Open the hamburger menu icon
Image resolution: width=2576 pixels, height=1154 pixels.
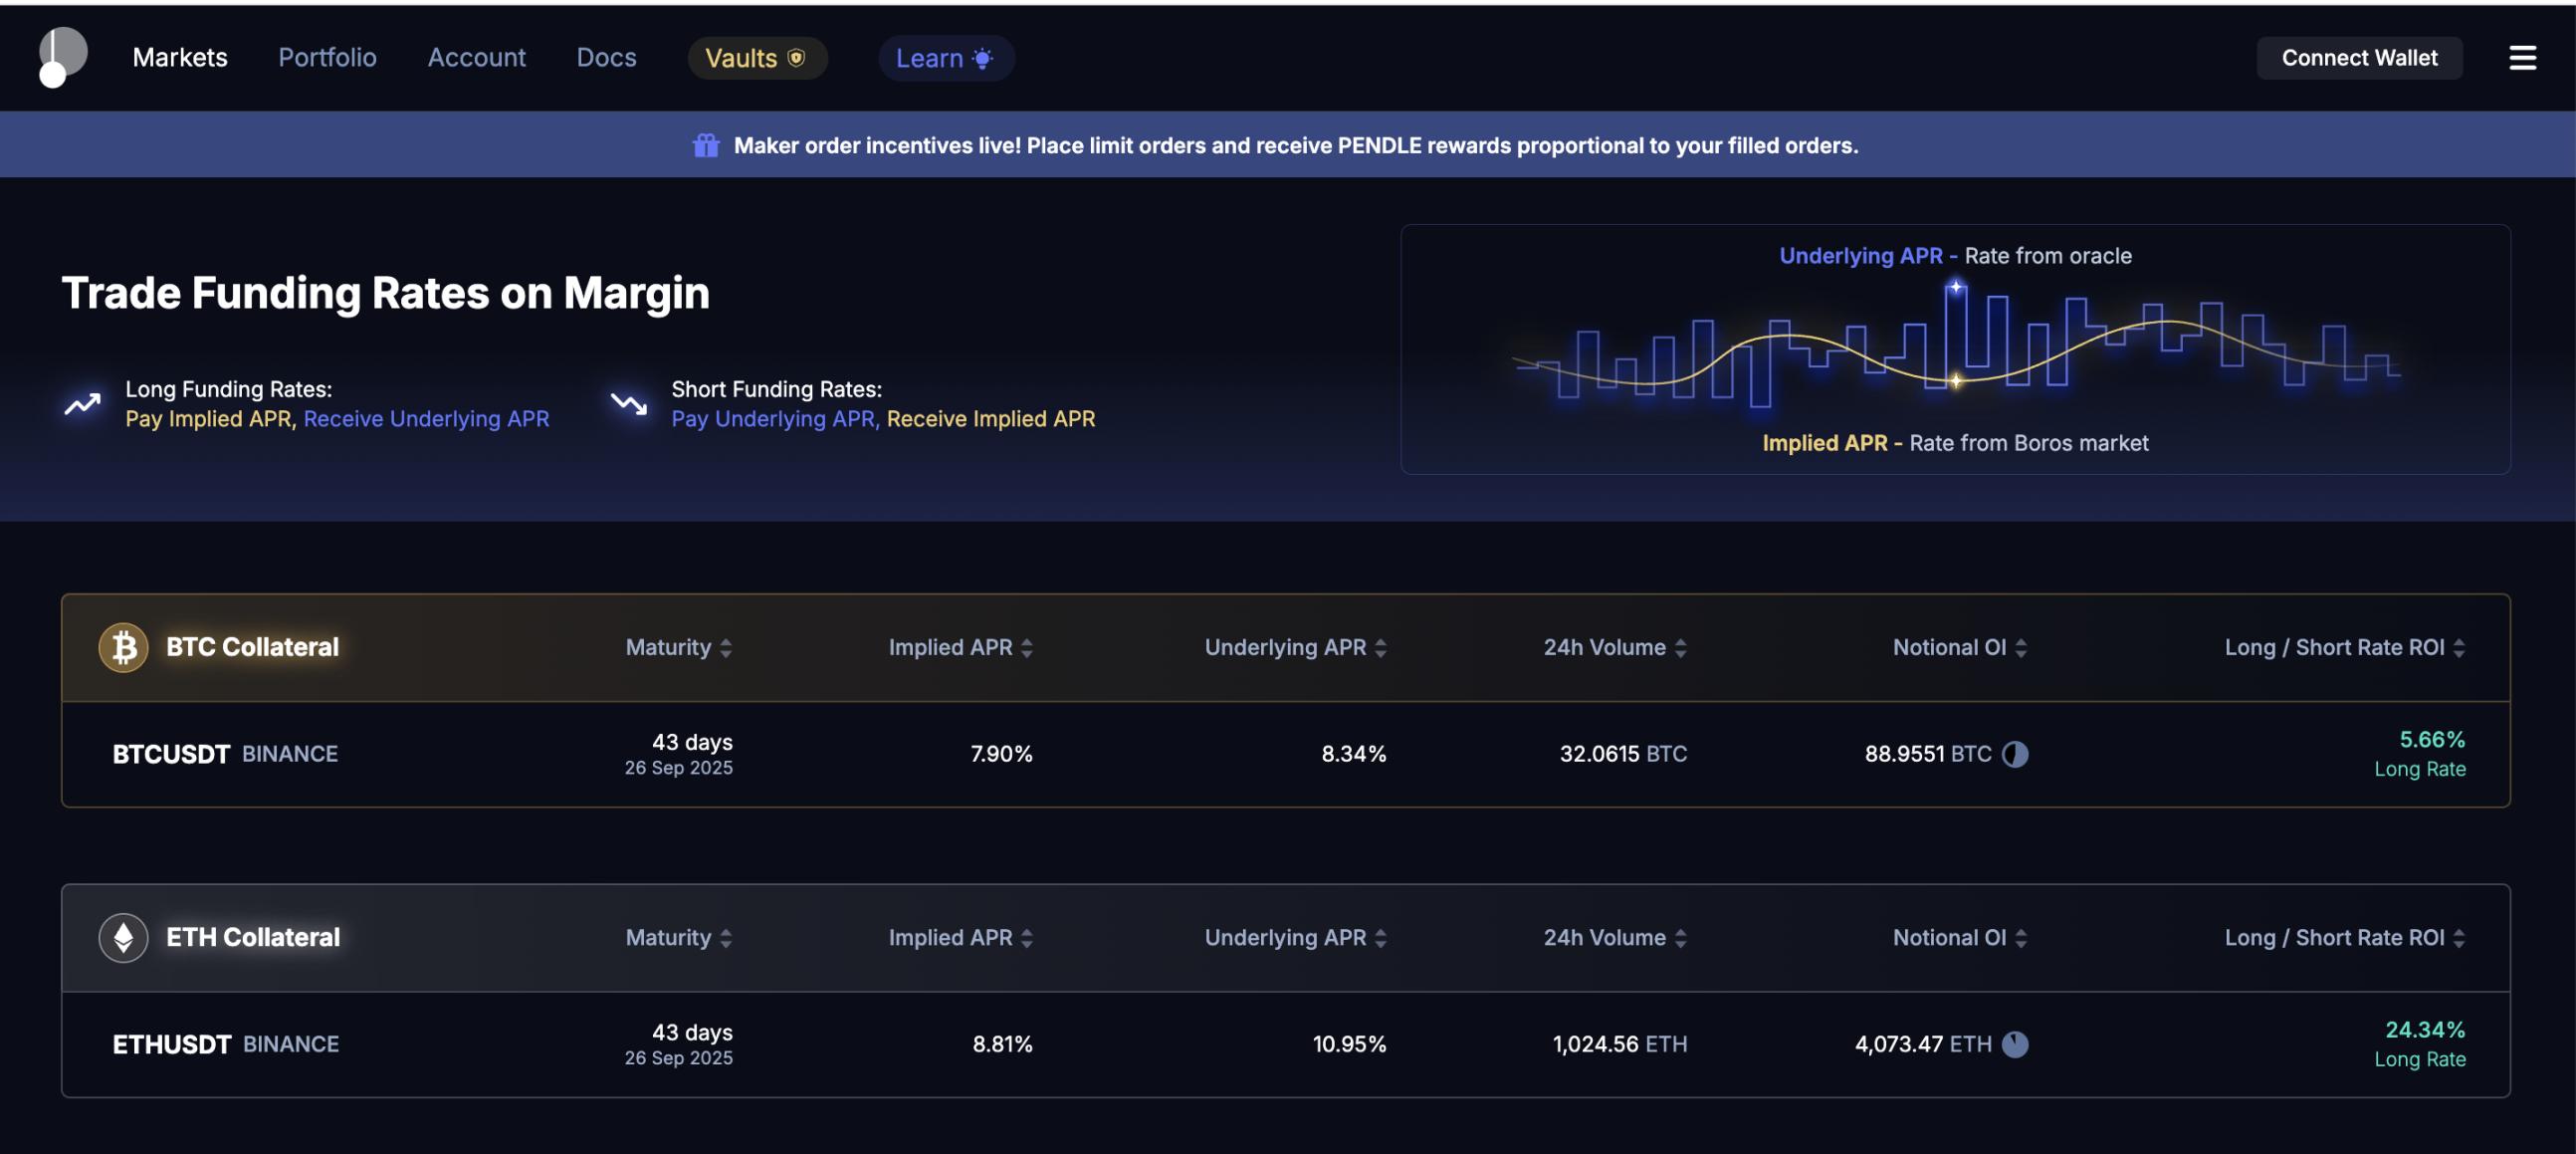point(2522,58)
